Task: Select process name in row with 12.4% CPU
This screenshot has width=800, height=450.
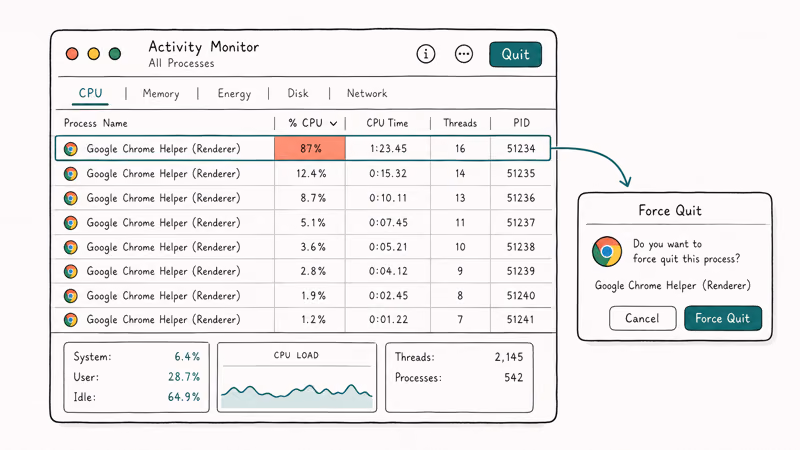Action: click(x=163, y=173)
